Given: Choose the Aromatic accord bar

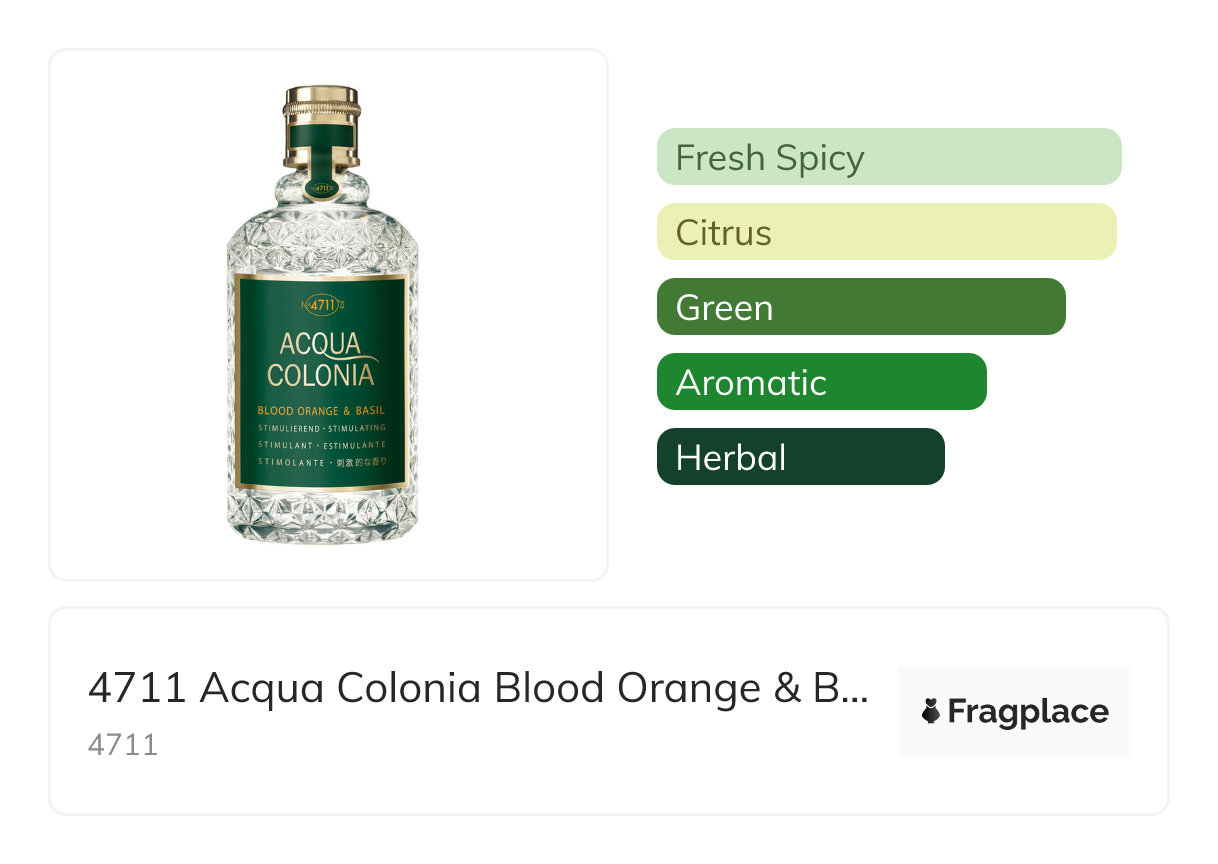Looking at the screenshot, I should (x=821, y=382).
